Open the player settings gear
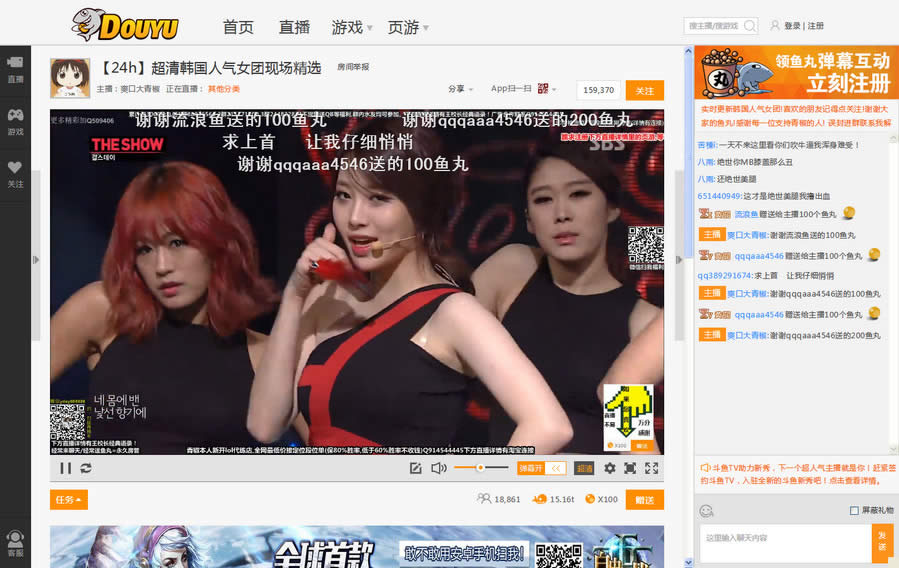This screenshot has width=899, height=568. tap(609, 468)
